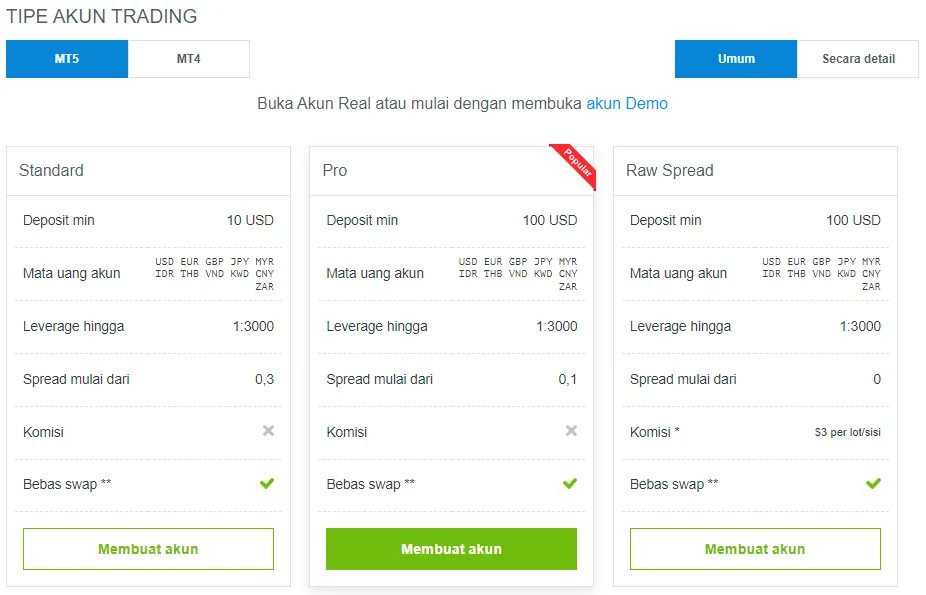Click the green checkmark for Standard Bebas swap
This screenshot has width=926, height=595.
click(267, 483)
